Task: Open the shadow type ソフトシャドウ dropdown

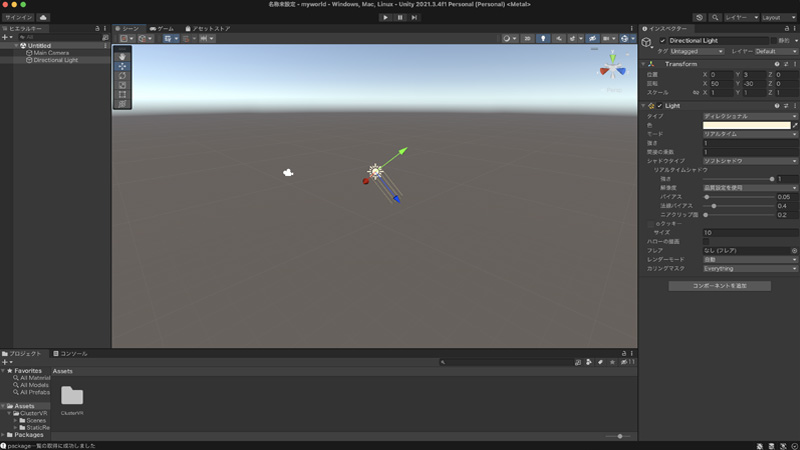Action: click(749, 161)
